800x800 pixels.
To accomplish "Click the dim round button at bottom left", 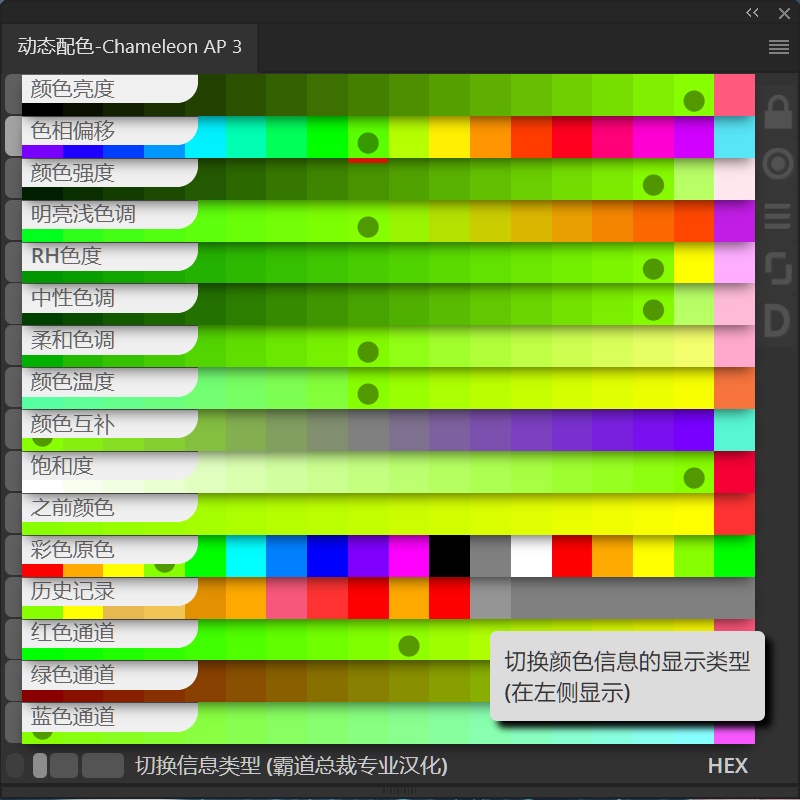I will click(x=15, y=766).
